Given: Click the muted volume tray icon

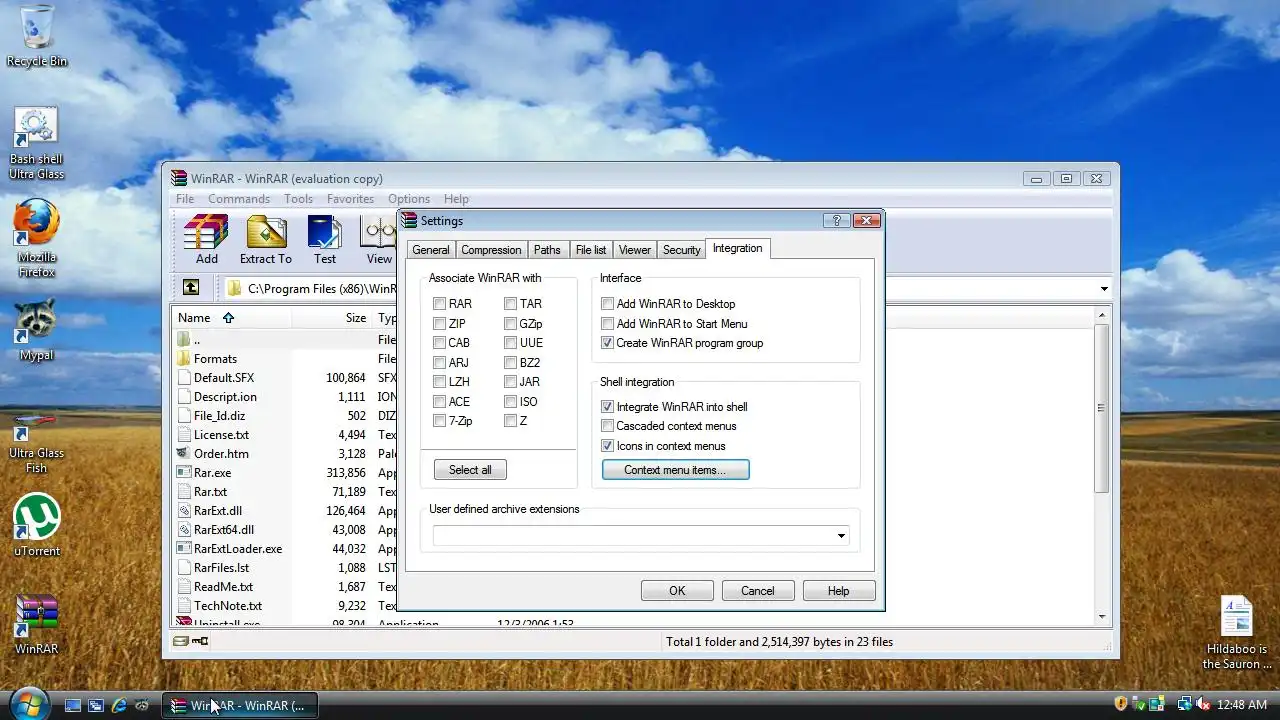Looking at the screenshot, I should [1203, 704].
